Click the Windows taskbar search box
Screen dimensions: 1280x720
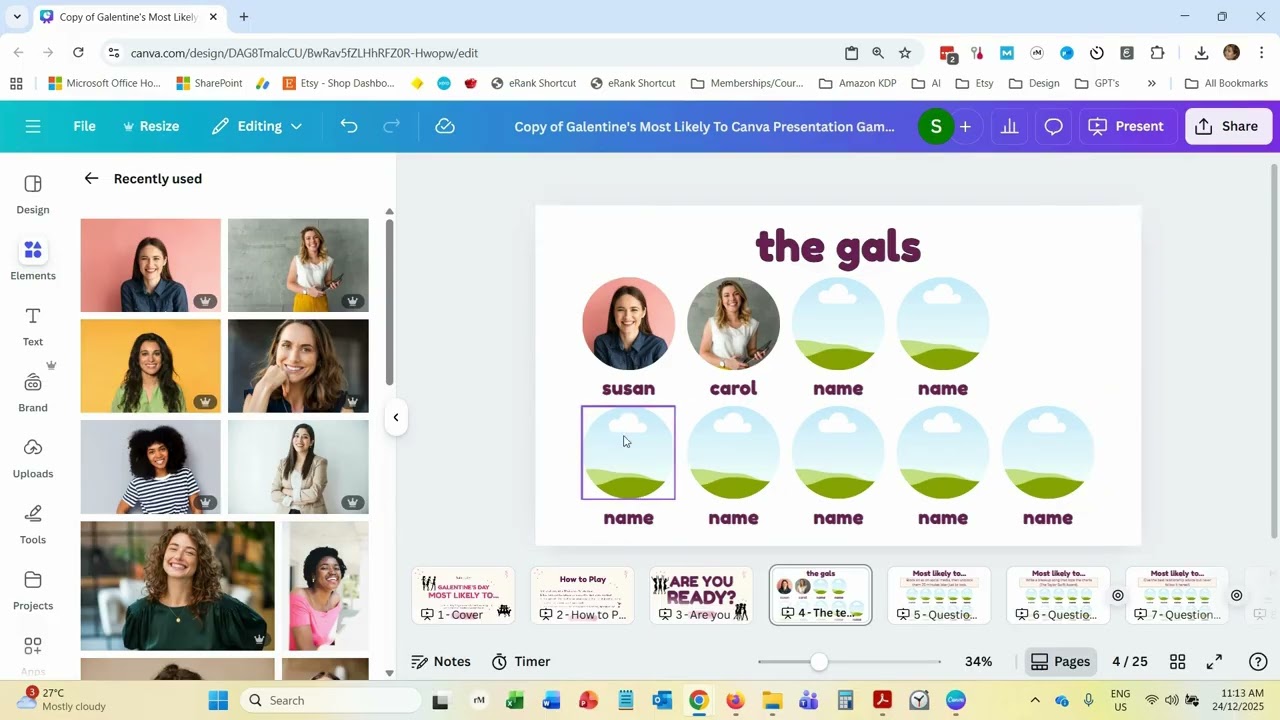[332, 700]
